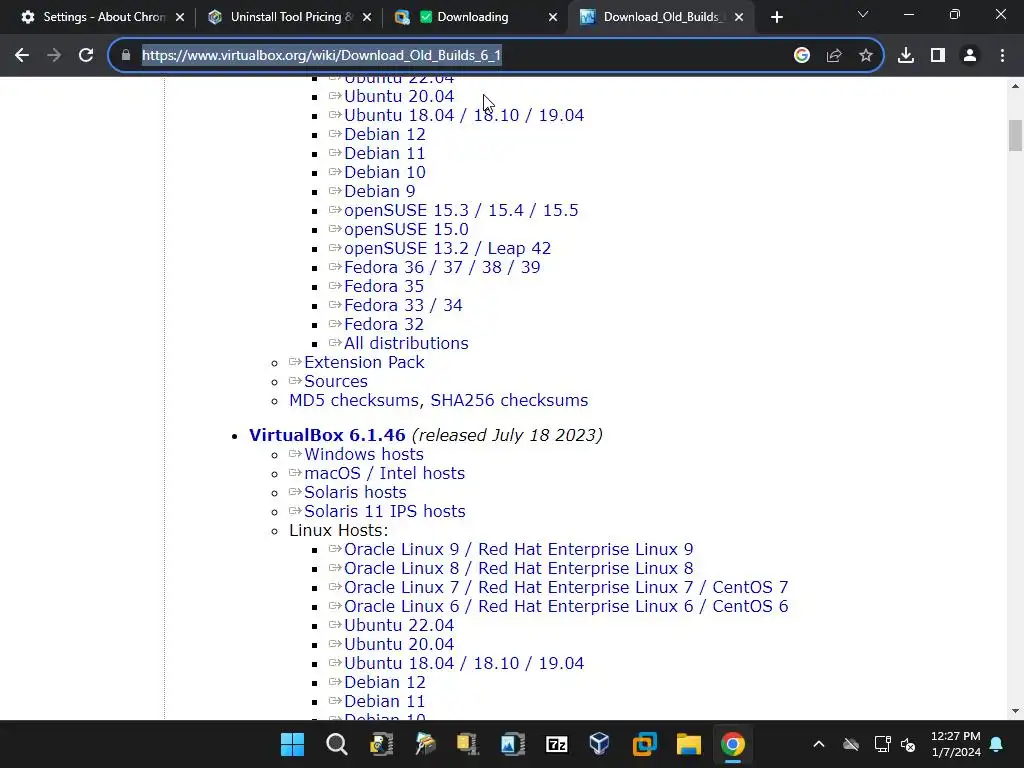The image size is (1024, 768).
Task: Open Oracle Linux 7 / CentOS 7 link
Action: (566, 588)
